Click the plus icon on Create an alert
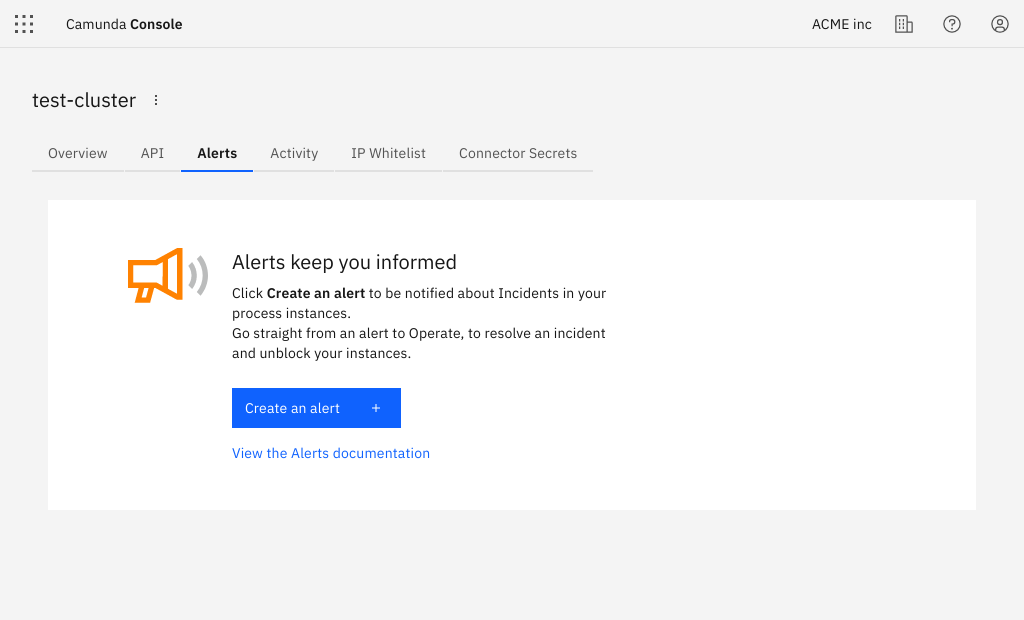 [x=376, y=408]
